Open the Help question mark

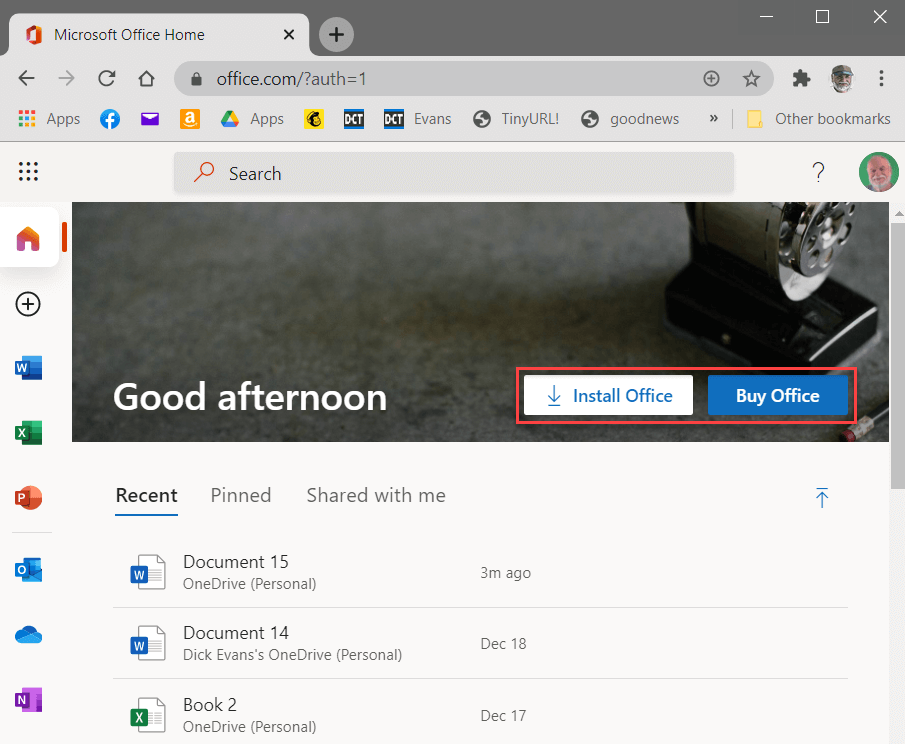(x=818, y=172)
